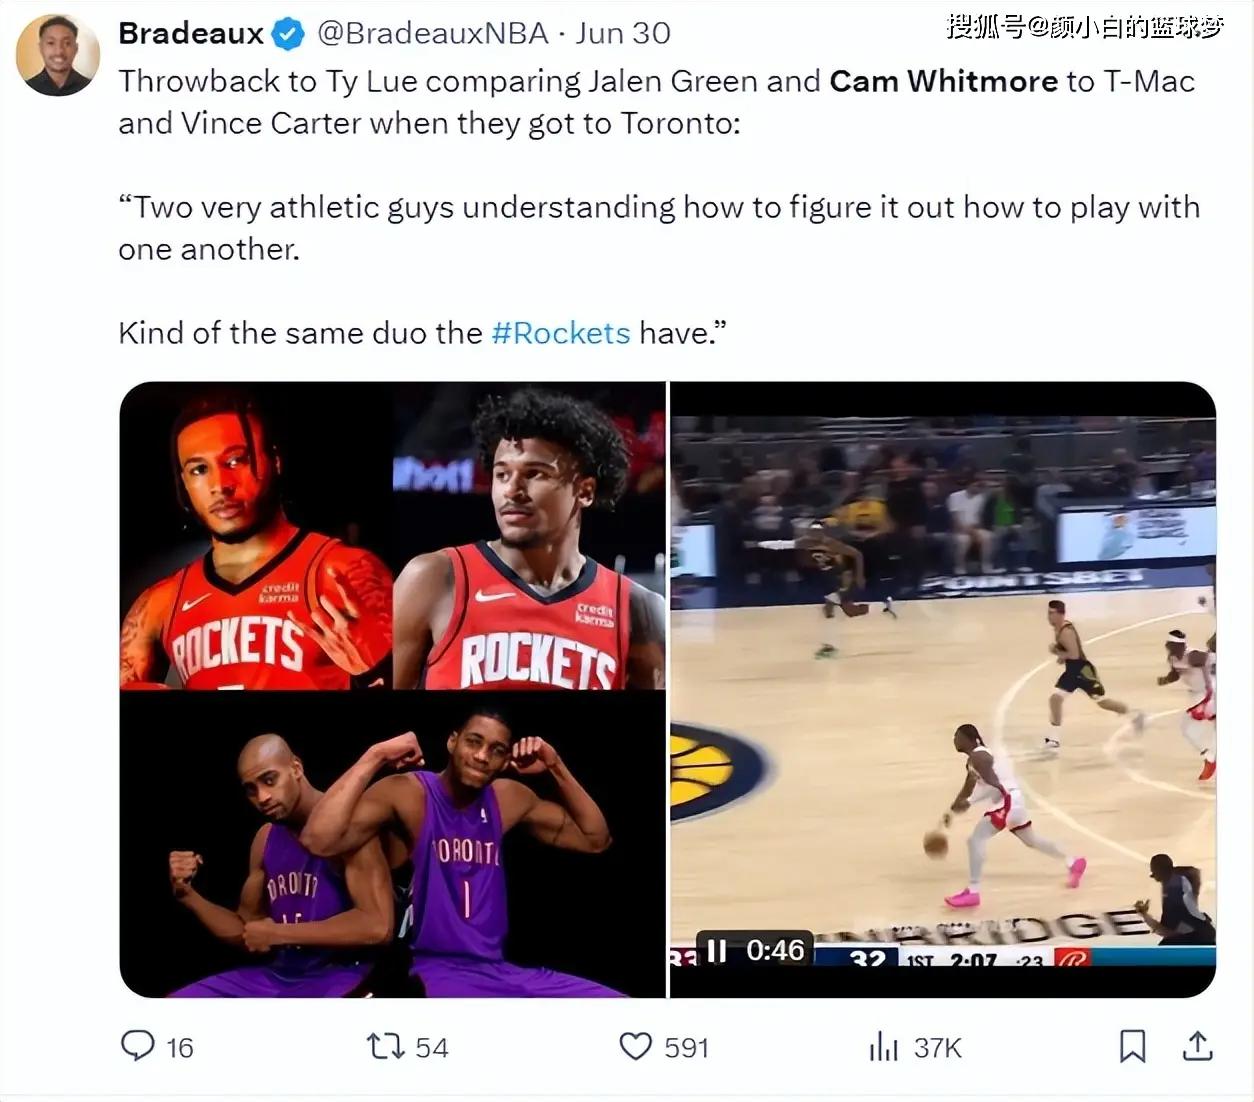Open the Bradeaux display name
The width and height of the screenshot is (1254, 1102).
pyautogui.click(x=190, y=33)
